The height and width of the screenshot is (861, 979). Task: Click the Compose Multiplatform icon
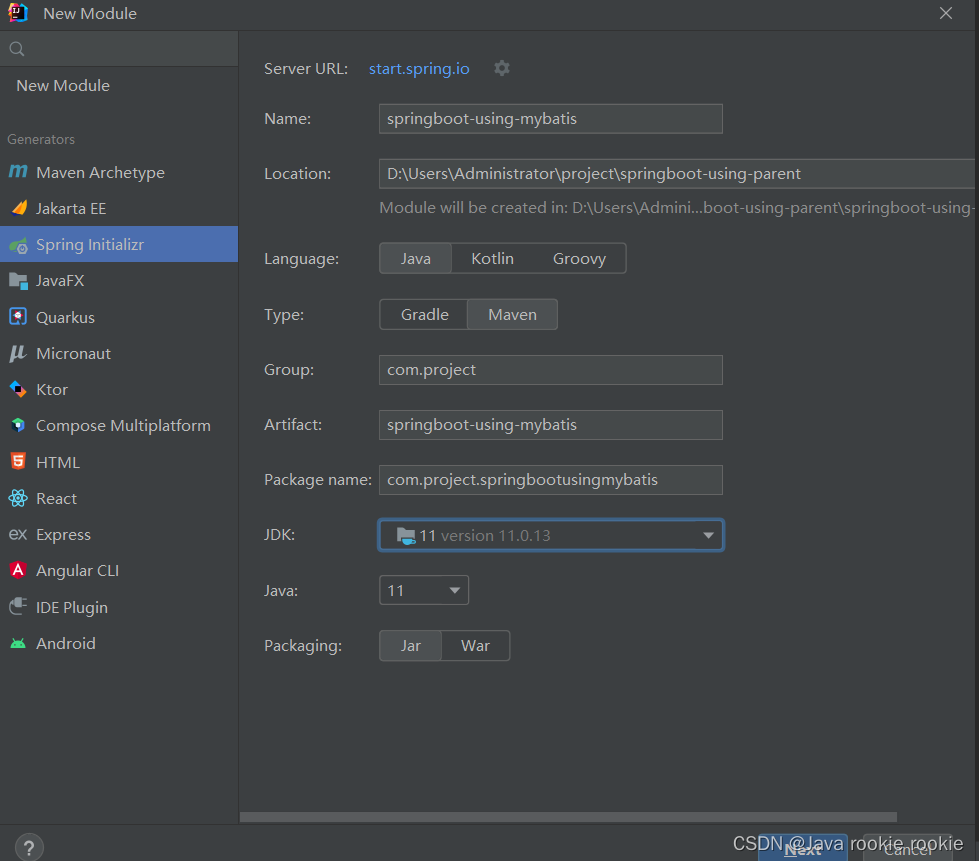18,426
